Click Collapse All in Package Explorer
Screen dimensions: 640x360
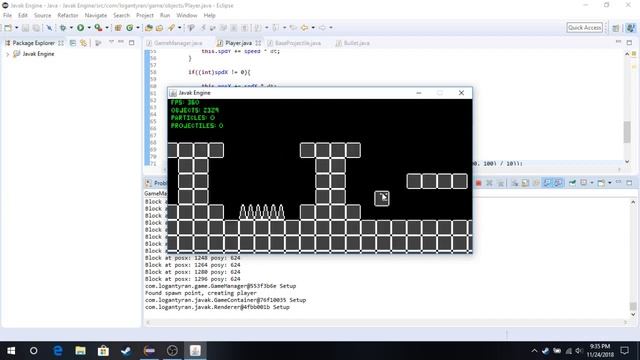[x=73, y=43]
